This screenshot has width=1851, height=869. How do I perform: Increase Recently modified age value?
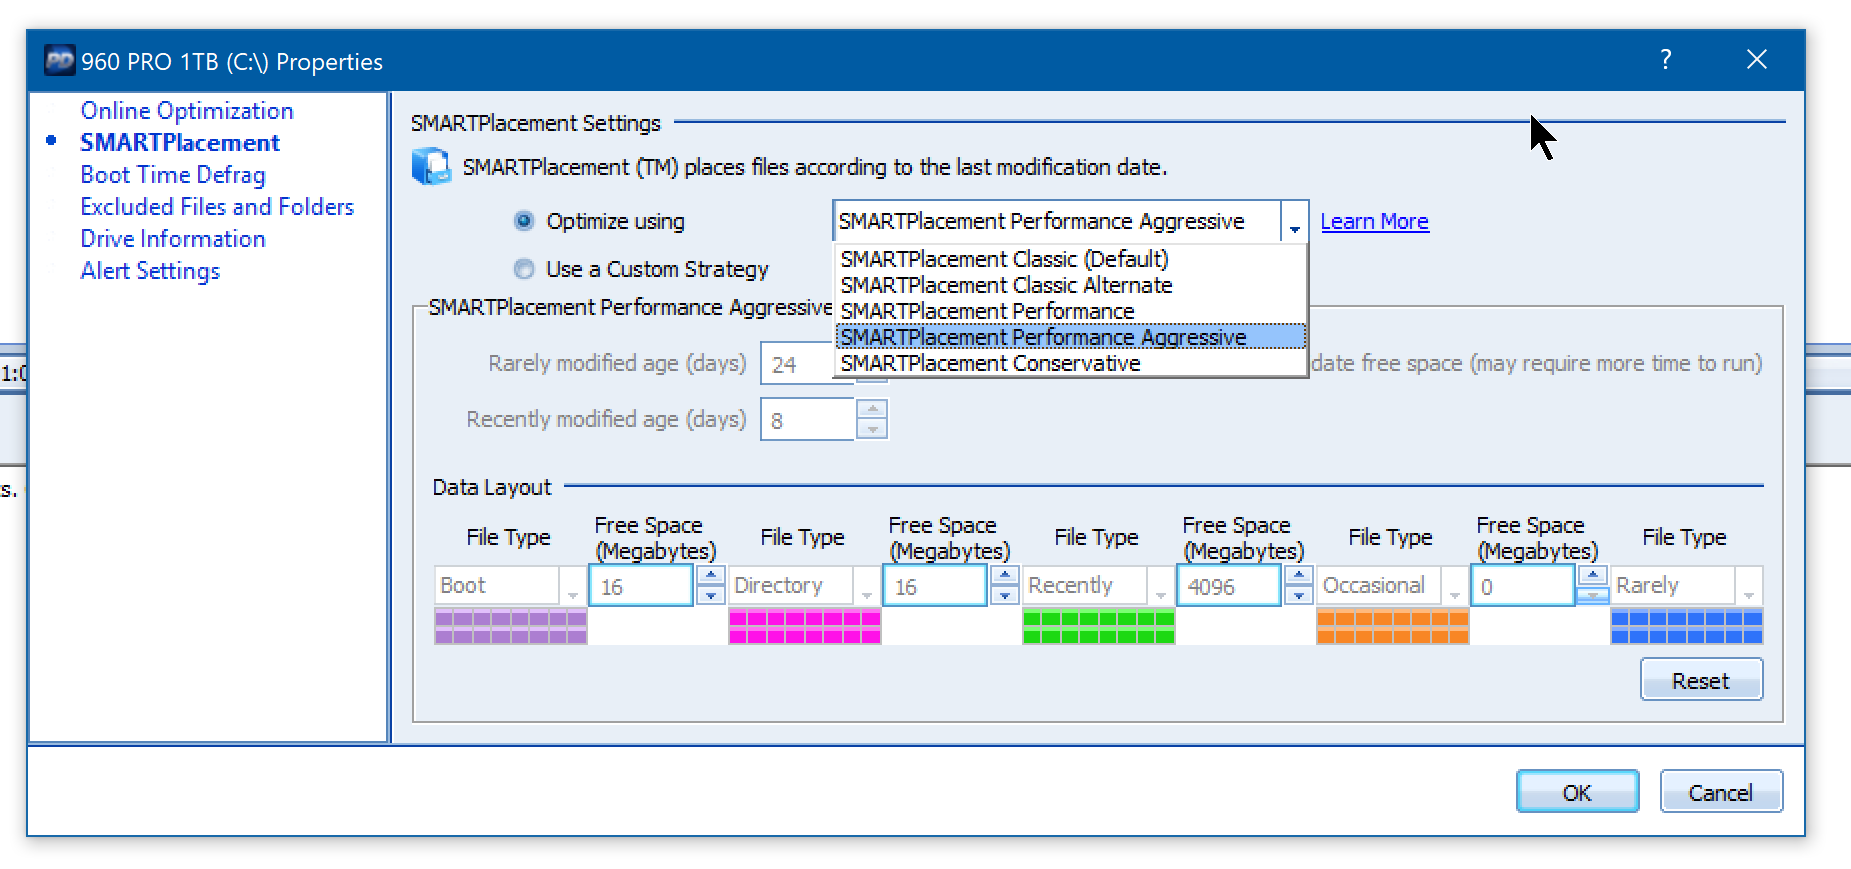(x=872, y=410)
